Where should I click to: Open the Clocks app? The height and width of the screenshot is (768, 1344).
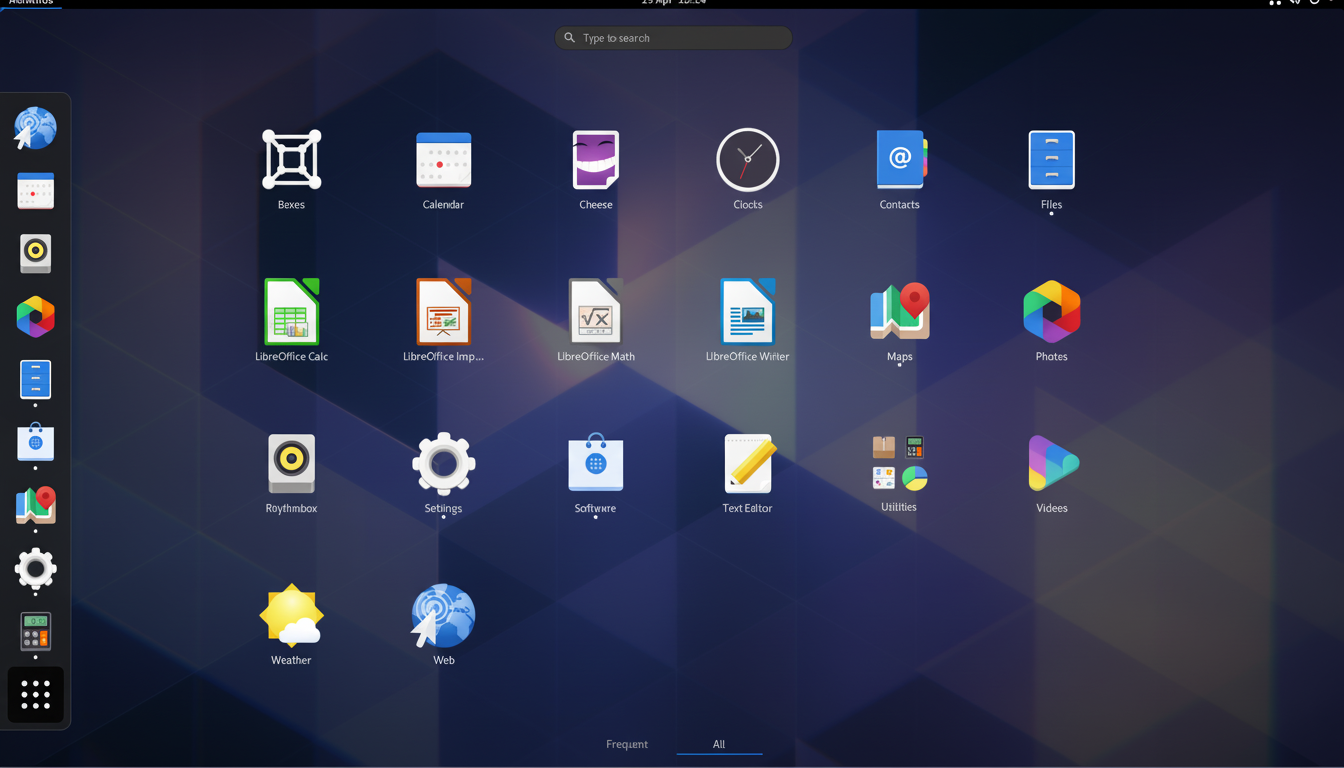[747, 160]
